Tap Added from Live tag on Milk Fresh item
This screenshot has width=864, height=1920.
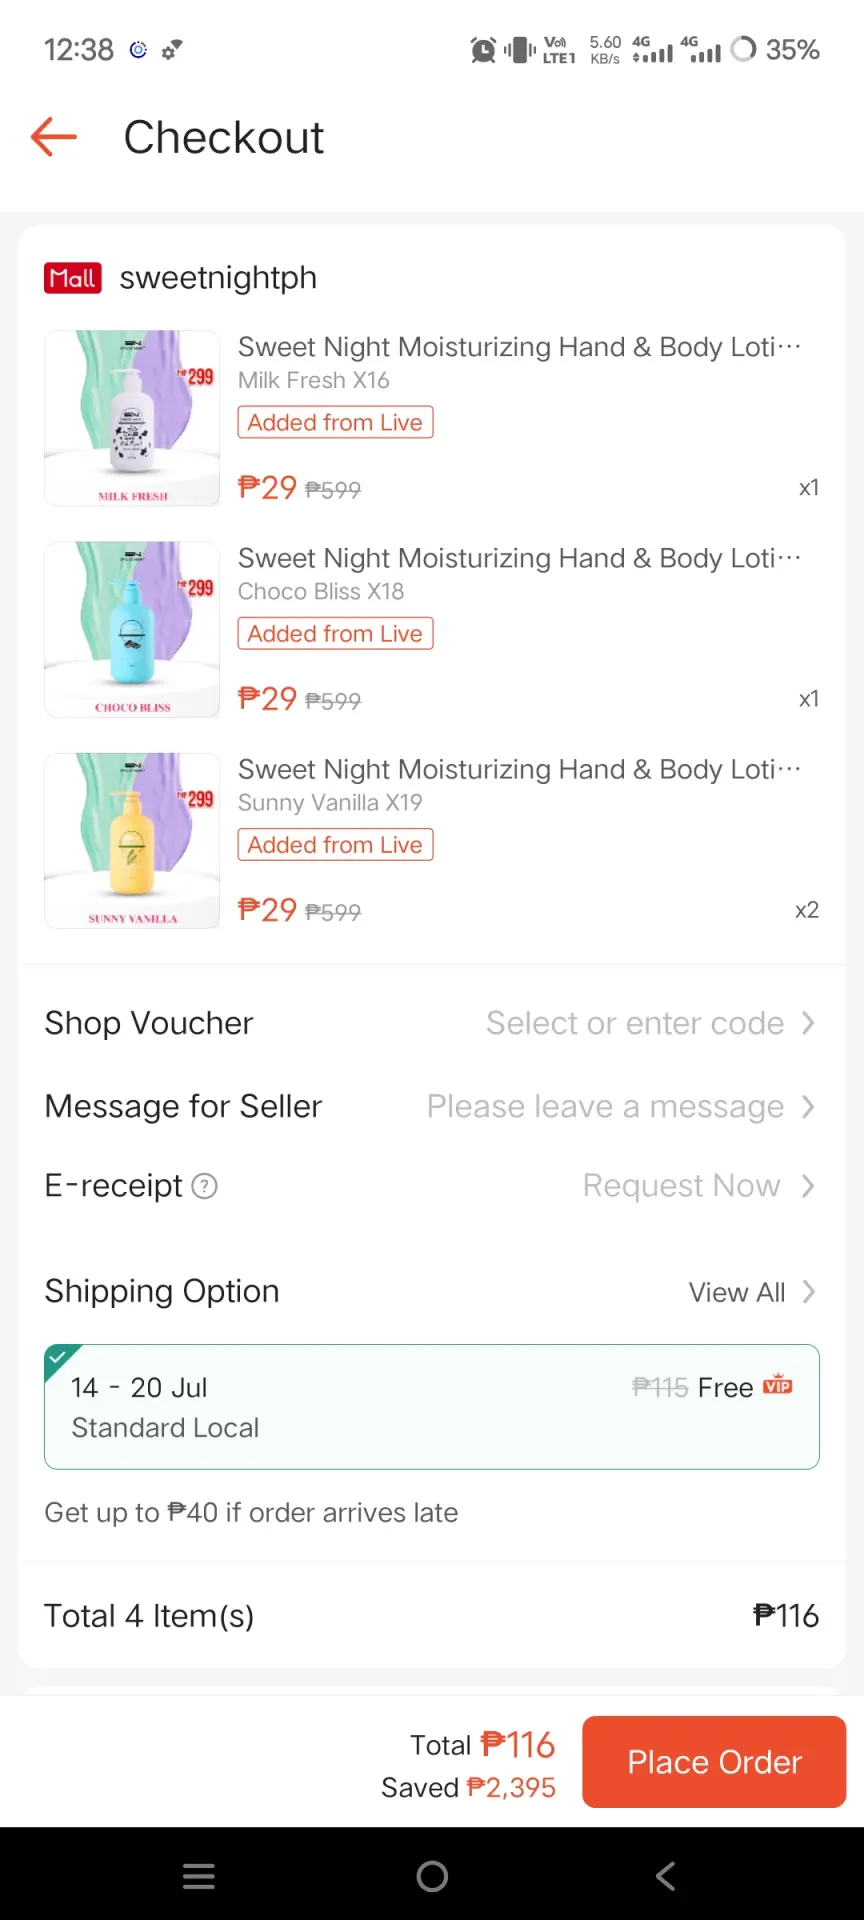pos(335,422)
